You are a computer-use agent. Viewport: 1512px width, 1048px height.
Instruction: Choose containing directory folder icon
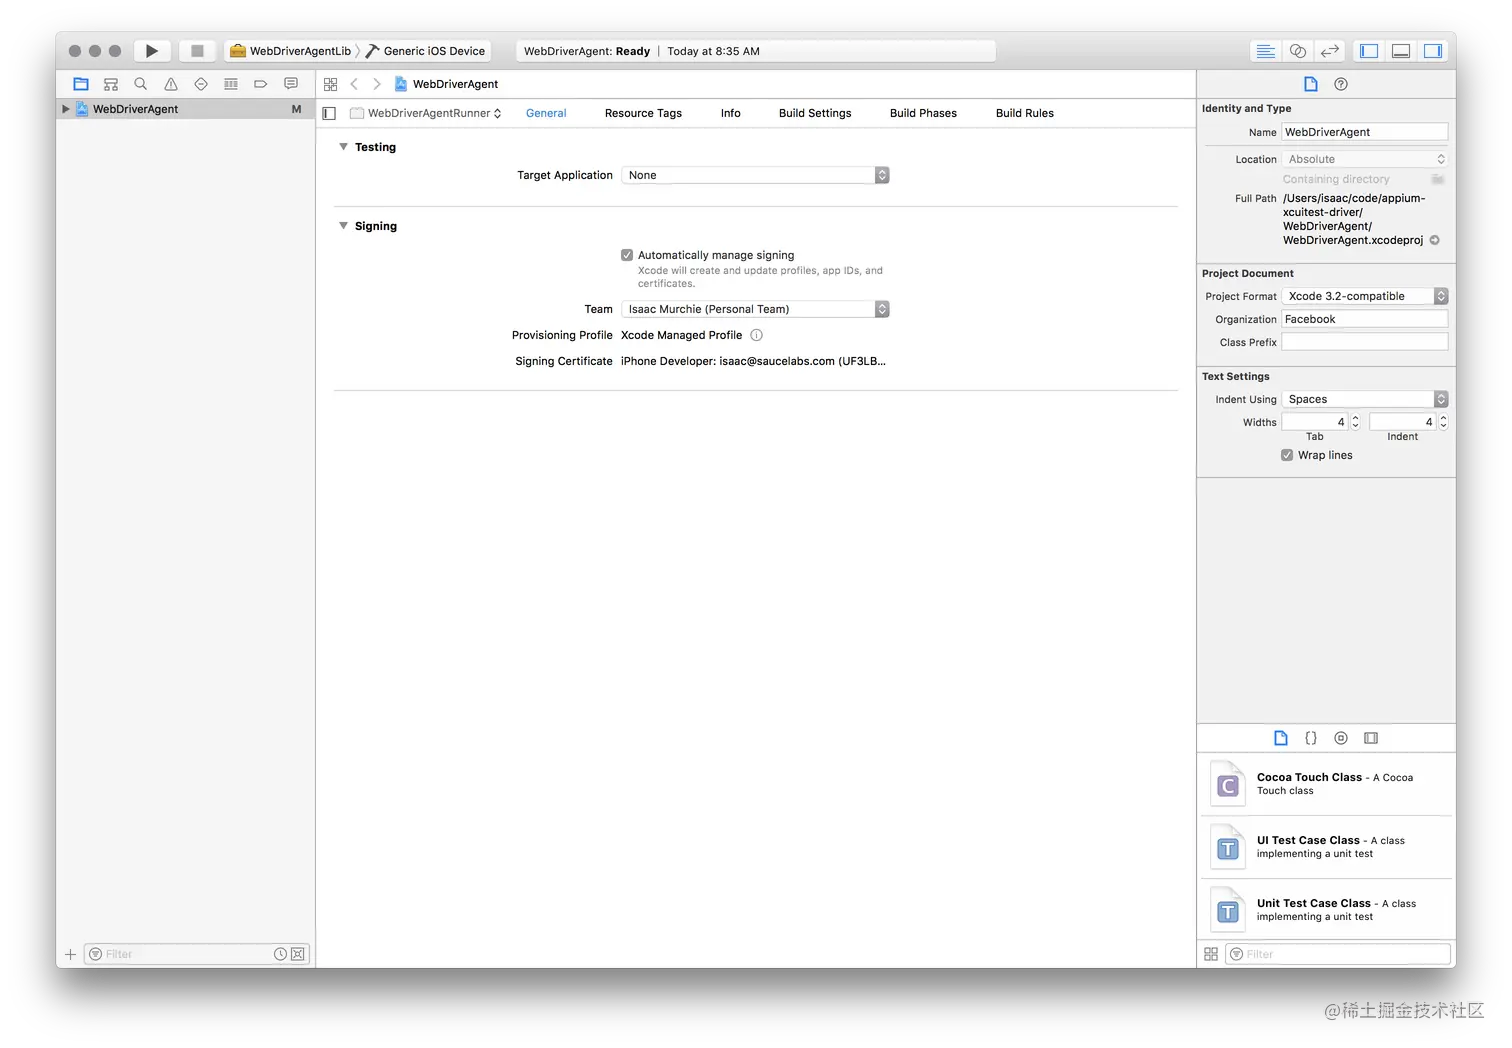click(1438, 179)
